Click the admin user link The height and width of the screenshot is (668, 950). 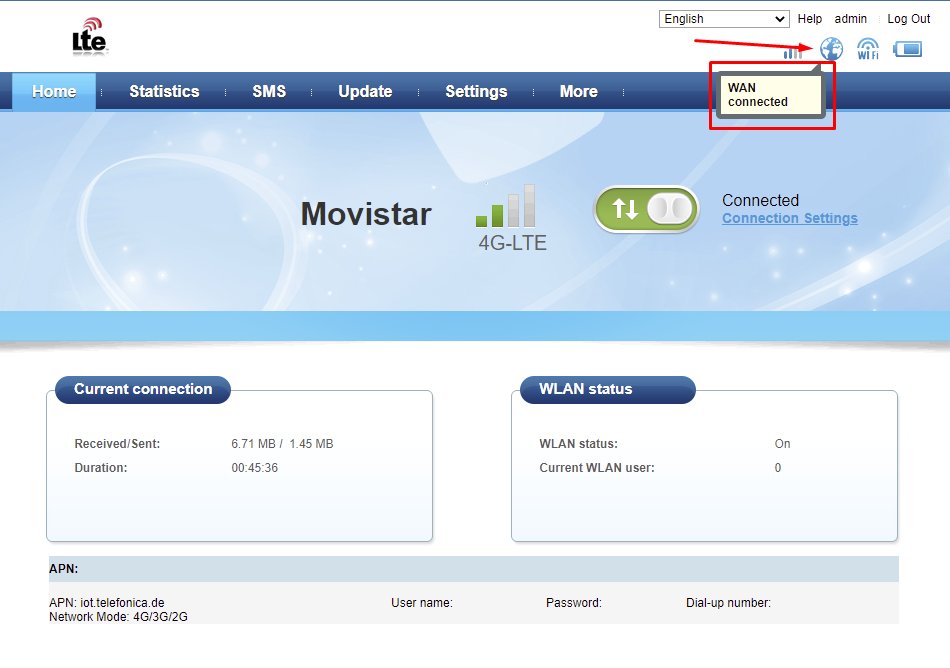[x=851, y=19]
